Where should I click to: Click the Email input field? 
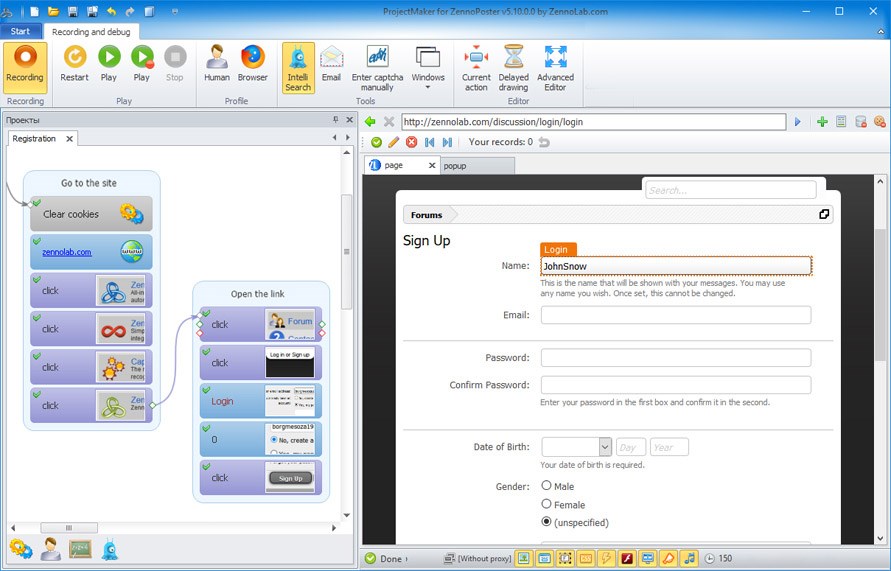(x=675, y=315)
